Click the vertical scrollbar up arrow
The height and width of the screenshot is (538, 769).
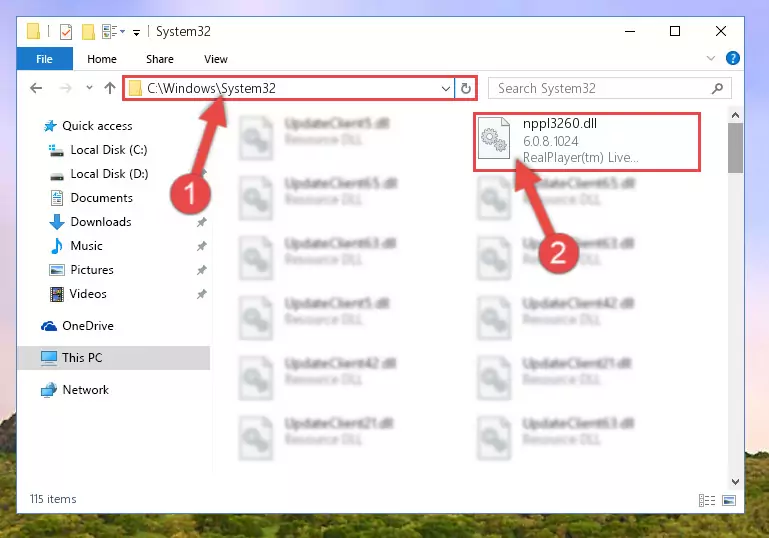pyautogui.click(x=735, y=115)
